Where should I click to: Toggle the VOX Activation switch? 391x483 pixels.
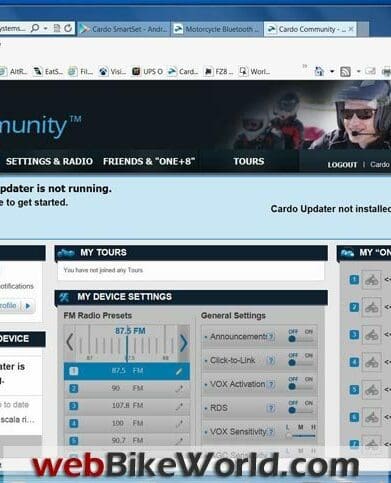pos(300,386)
